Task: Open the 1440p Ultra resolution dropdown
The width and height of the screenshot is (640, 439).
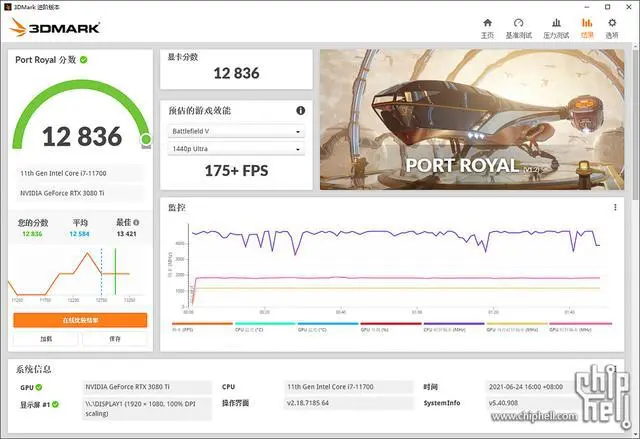Action: 236,149
